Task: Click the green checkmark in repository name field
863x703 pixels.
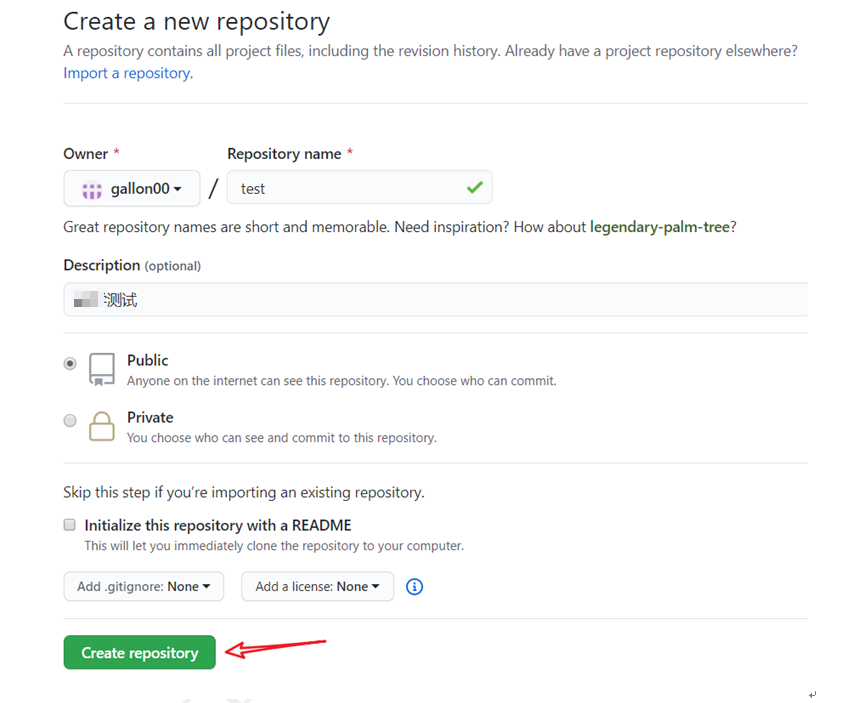Action: coord(474,187)
